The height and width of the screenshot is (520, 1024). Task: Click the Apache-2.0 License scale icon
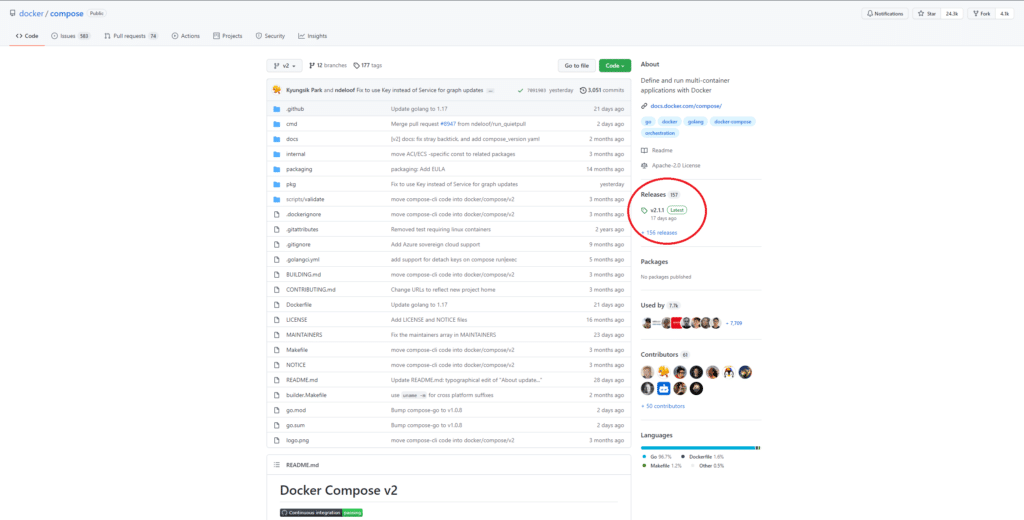645,165
